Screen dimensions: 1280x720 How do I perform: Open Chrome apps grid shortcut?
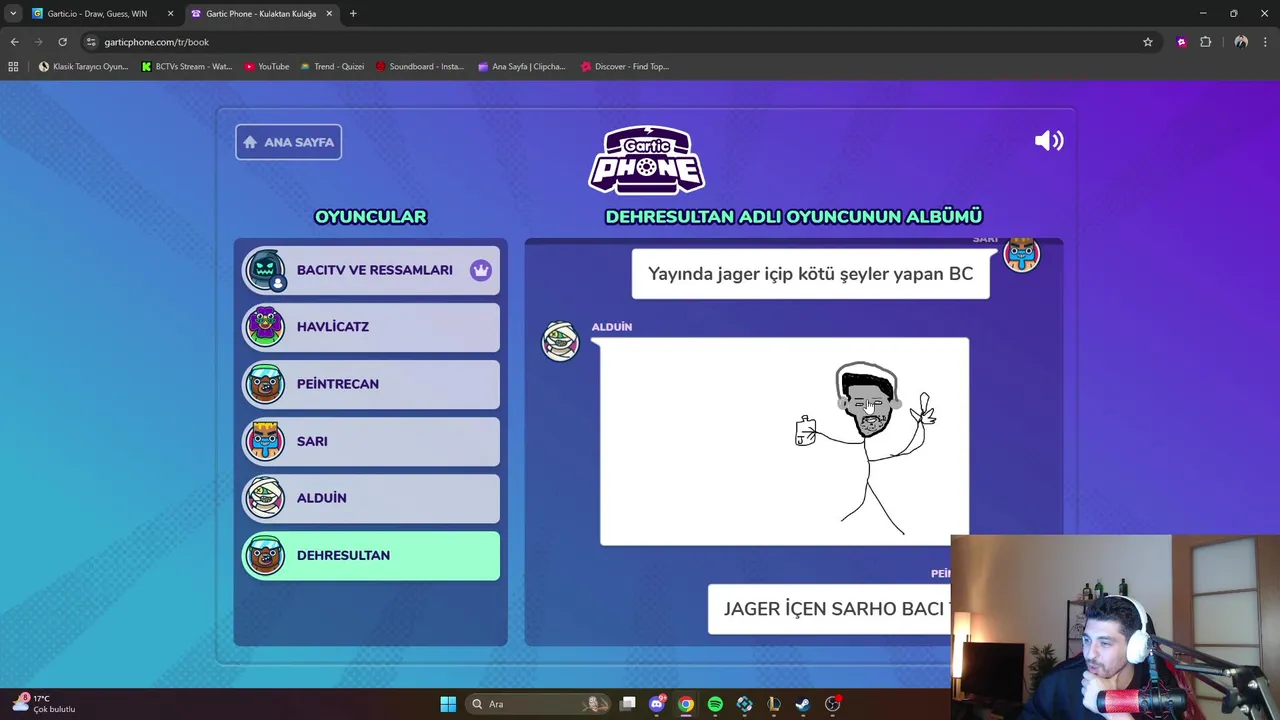[13, 67]
